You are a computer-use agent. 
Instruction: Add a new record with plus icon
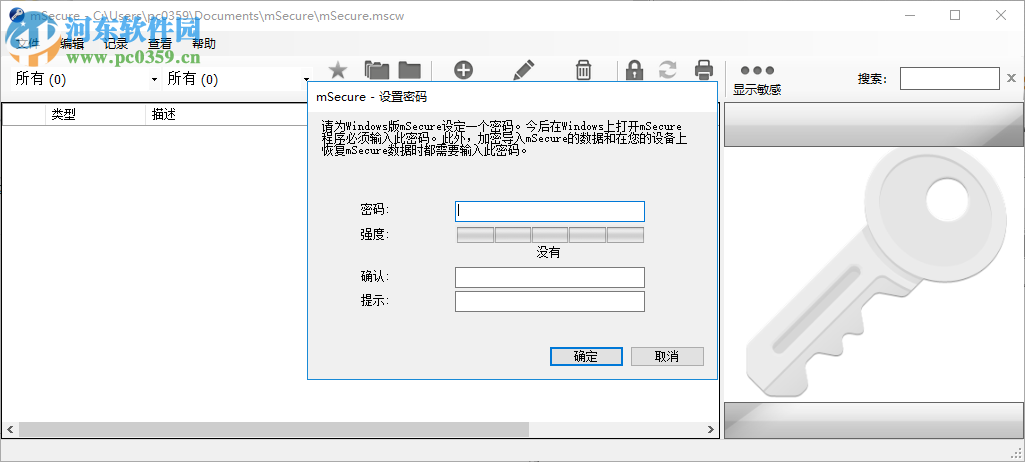pos(463,71)
